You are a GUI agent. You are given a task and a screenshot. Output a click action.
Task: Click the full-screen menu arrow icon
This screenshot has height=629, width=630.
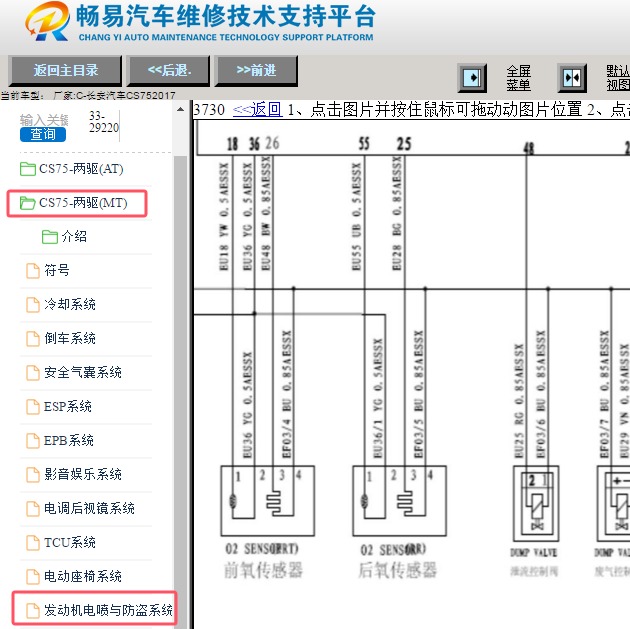[472, 78]
